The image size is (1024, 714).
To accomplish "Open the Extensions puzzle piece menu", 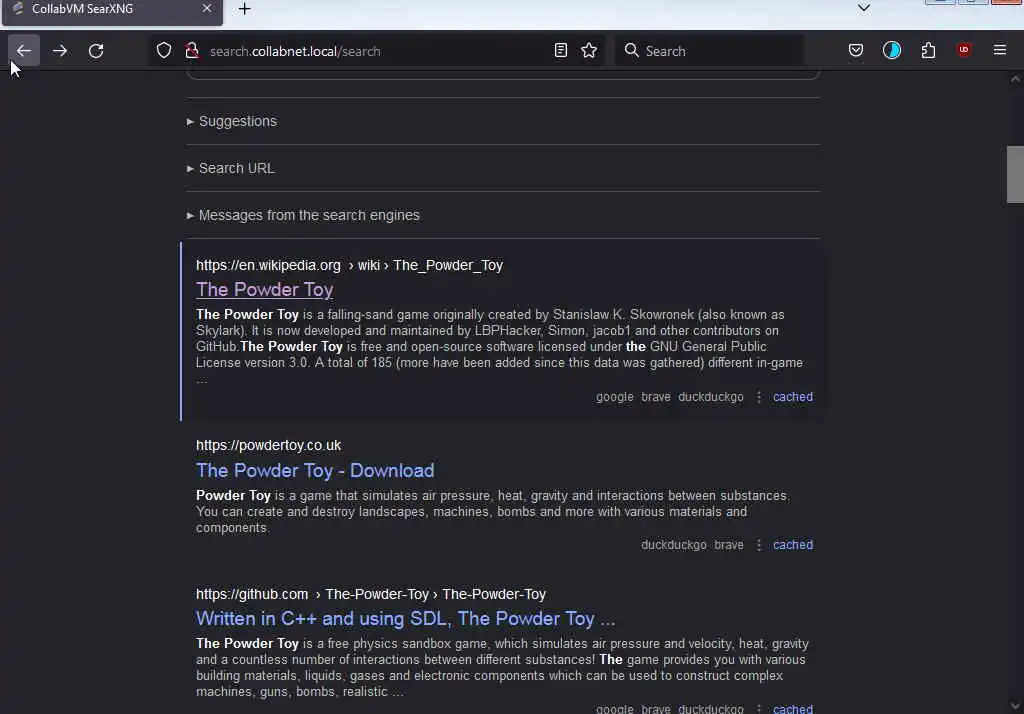I will pyautogui.click(x=928, y=50).
